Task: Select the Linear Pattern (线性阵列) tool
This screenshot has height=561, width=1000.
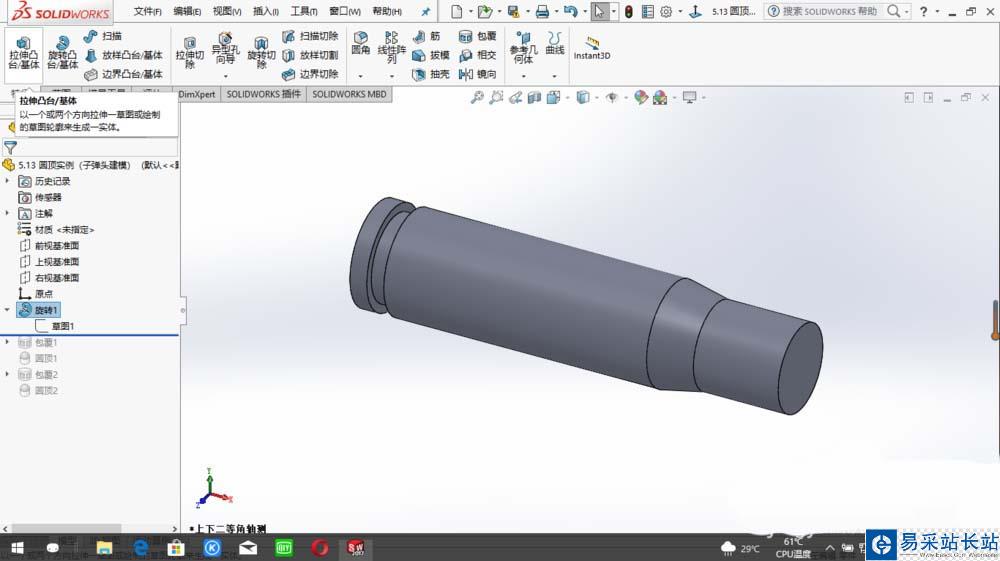Action: click(x=392, y=48)
